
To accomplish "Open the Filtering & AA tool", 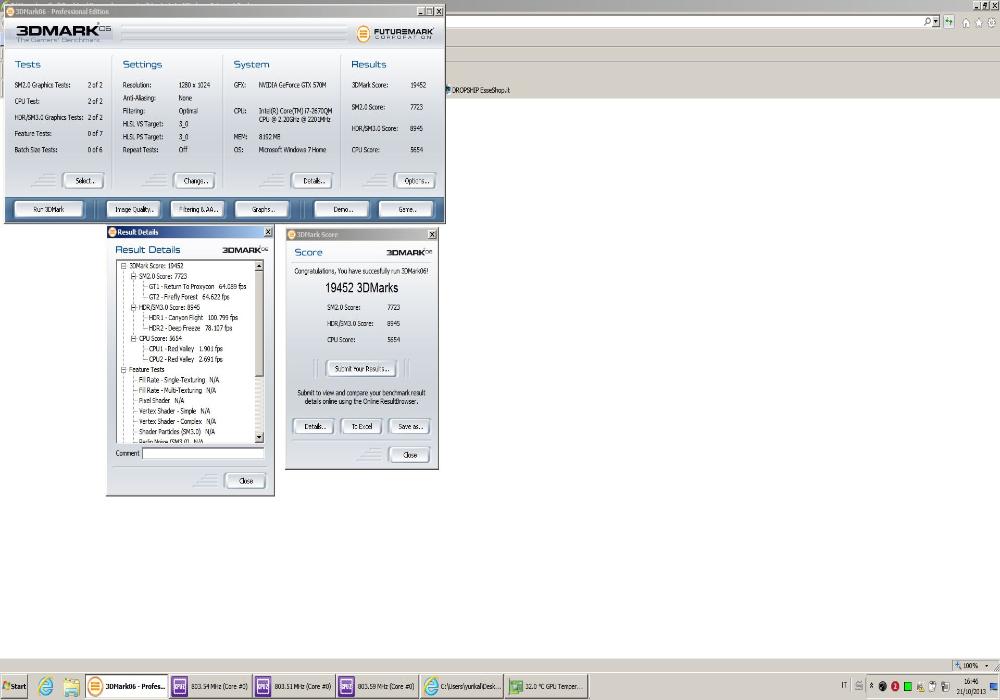I will (198, 209).
